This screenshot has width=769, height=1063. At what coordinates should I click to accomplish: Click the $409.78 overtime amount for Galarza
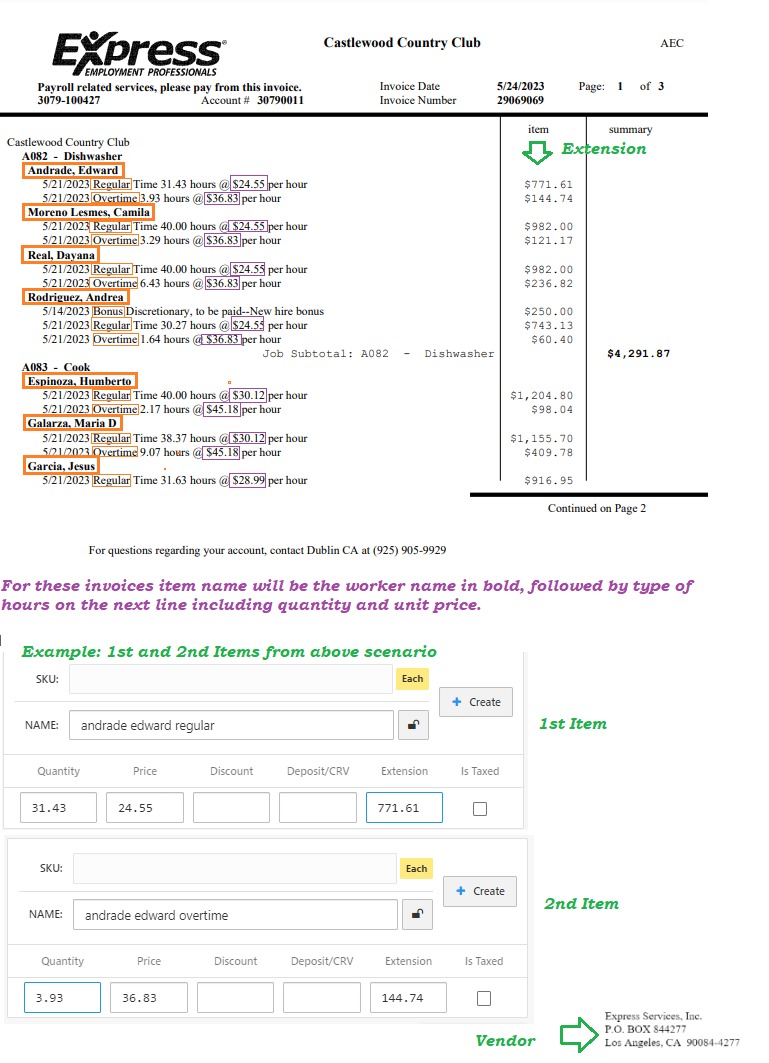click(x=548, y=452)
